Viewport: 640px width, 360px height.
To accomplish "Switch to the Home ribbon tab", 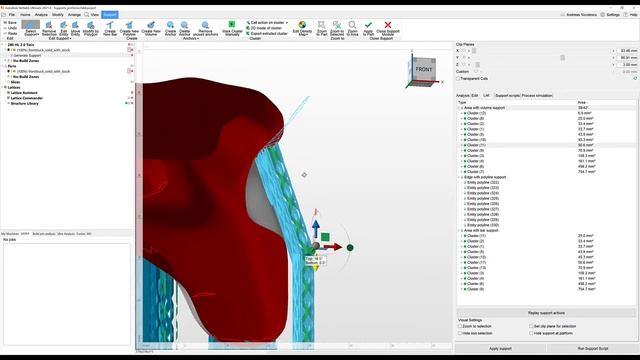I will [x=25, y=15].
